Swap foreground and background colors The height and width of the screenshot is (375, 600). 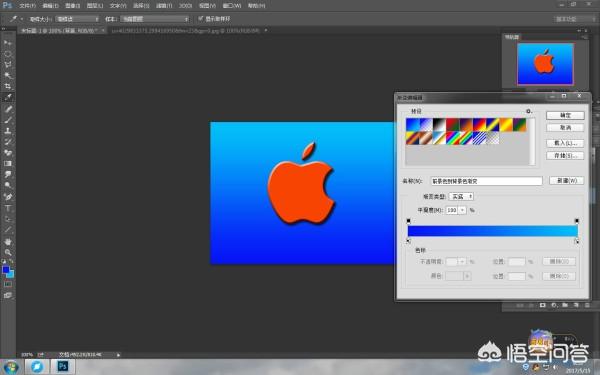point(11,262)
